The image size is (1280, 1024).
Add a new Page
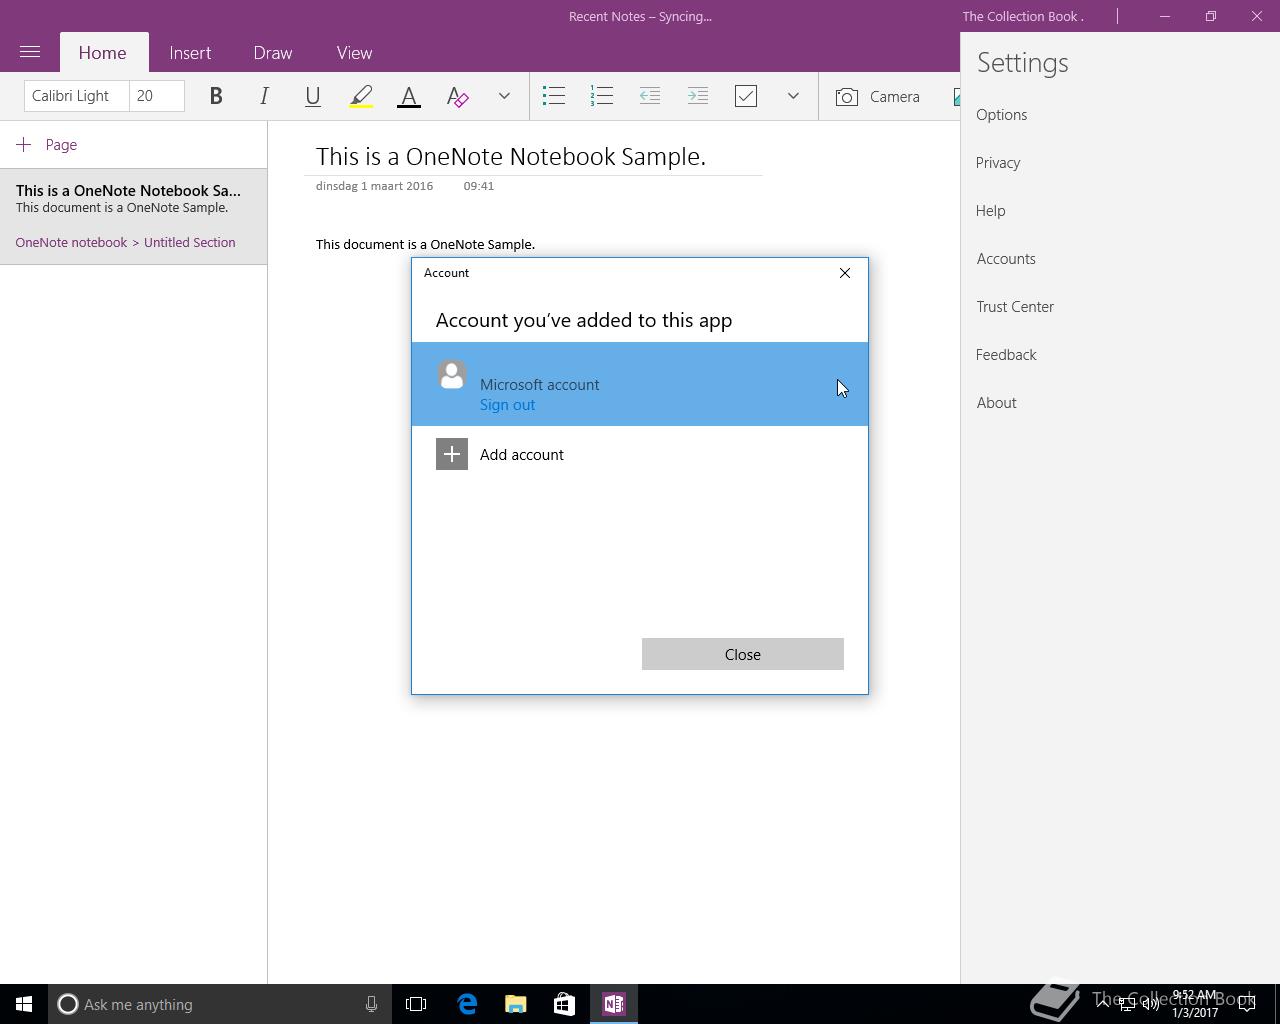(47, 145)
